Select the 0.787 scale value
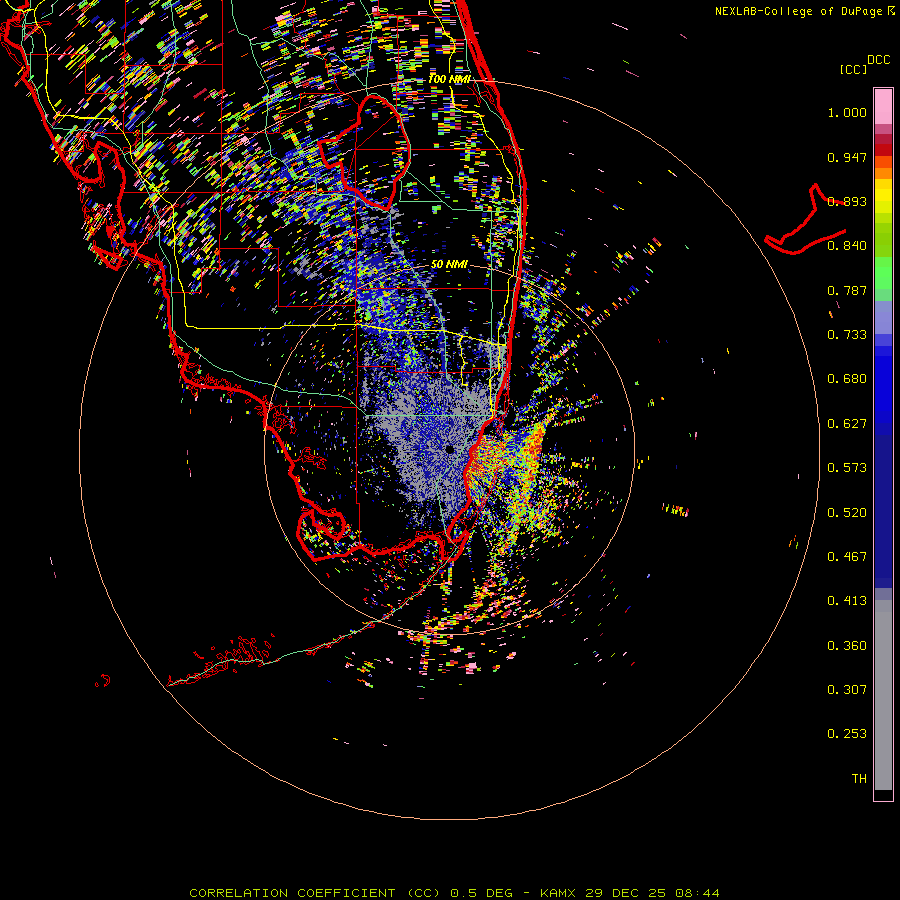 coord(847,290)
